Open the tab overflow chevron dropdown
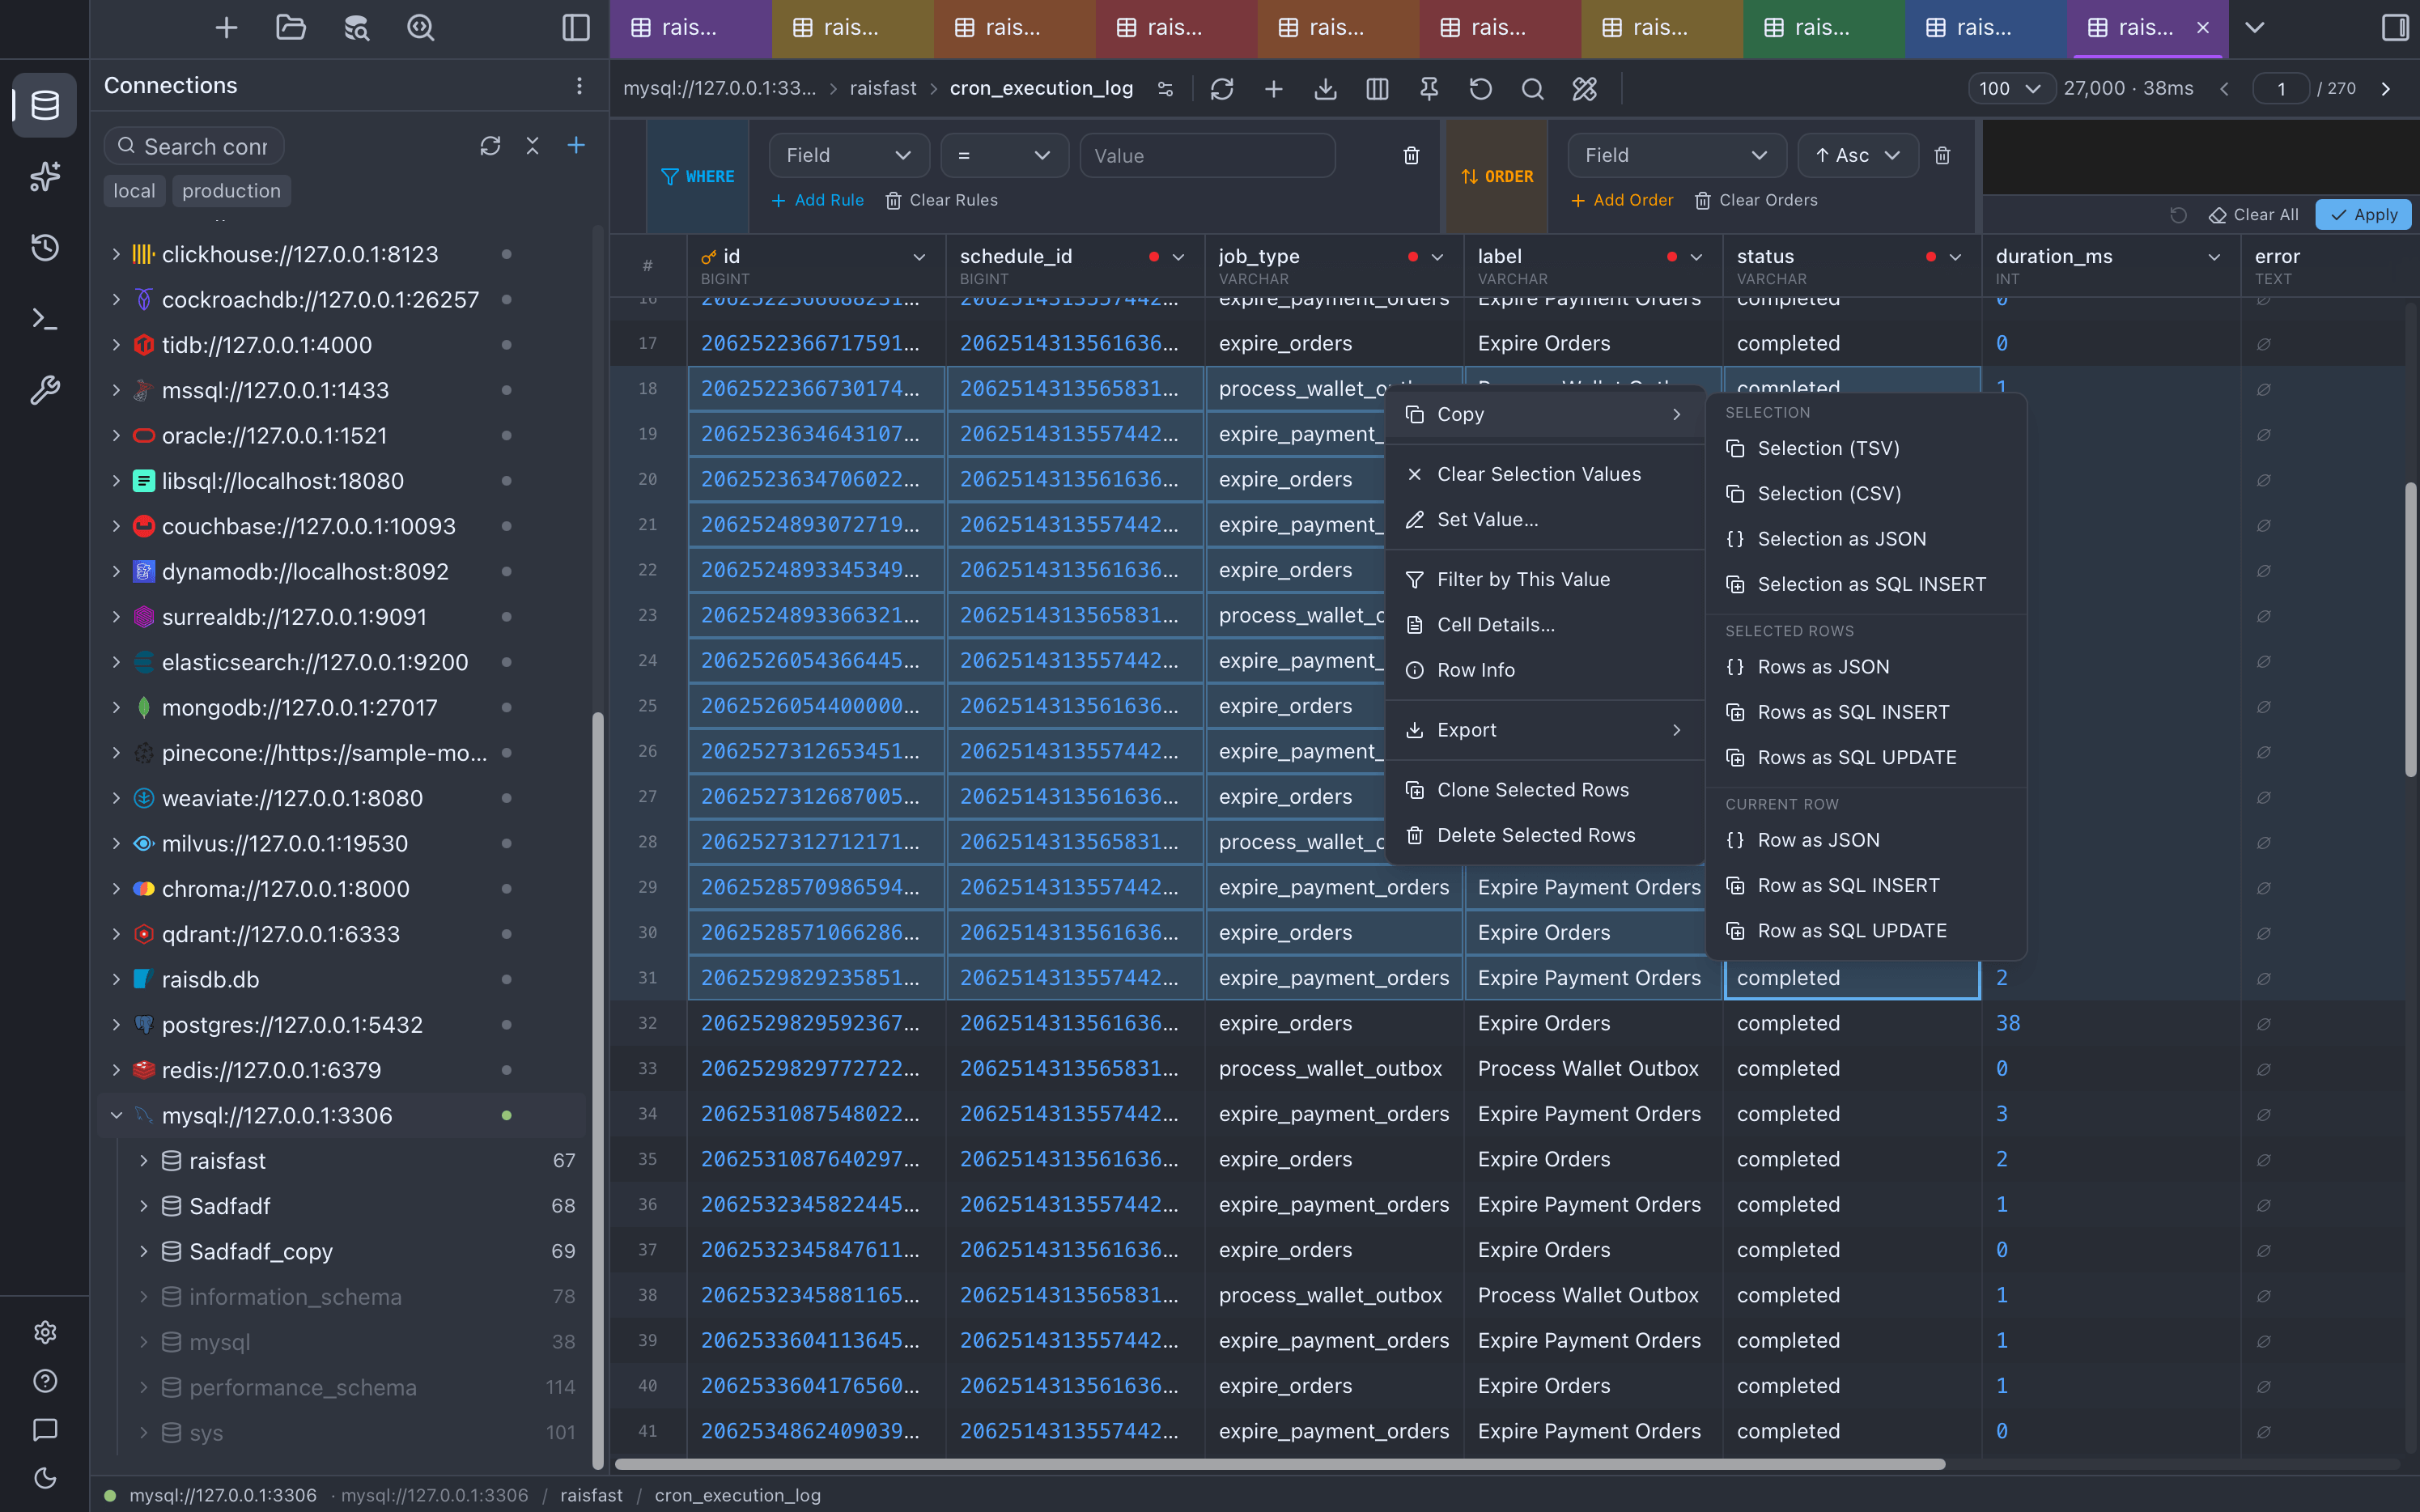Screen dimensions: 2420x1512 pyautogui.click(x=2254, y=28)
